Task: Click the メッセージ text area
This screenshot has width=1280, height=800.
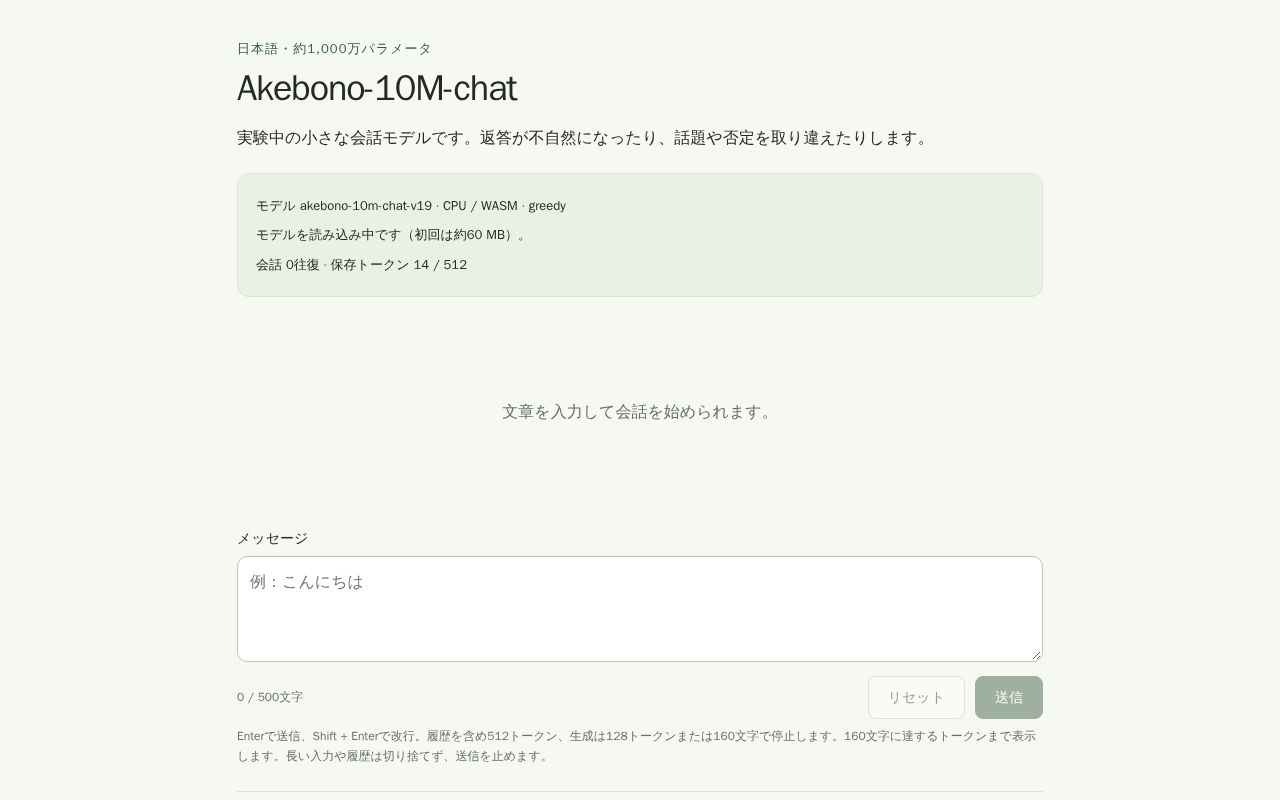Action: point(640,609)
